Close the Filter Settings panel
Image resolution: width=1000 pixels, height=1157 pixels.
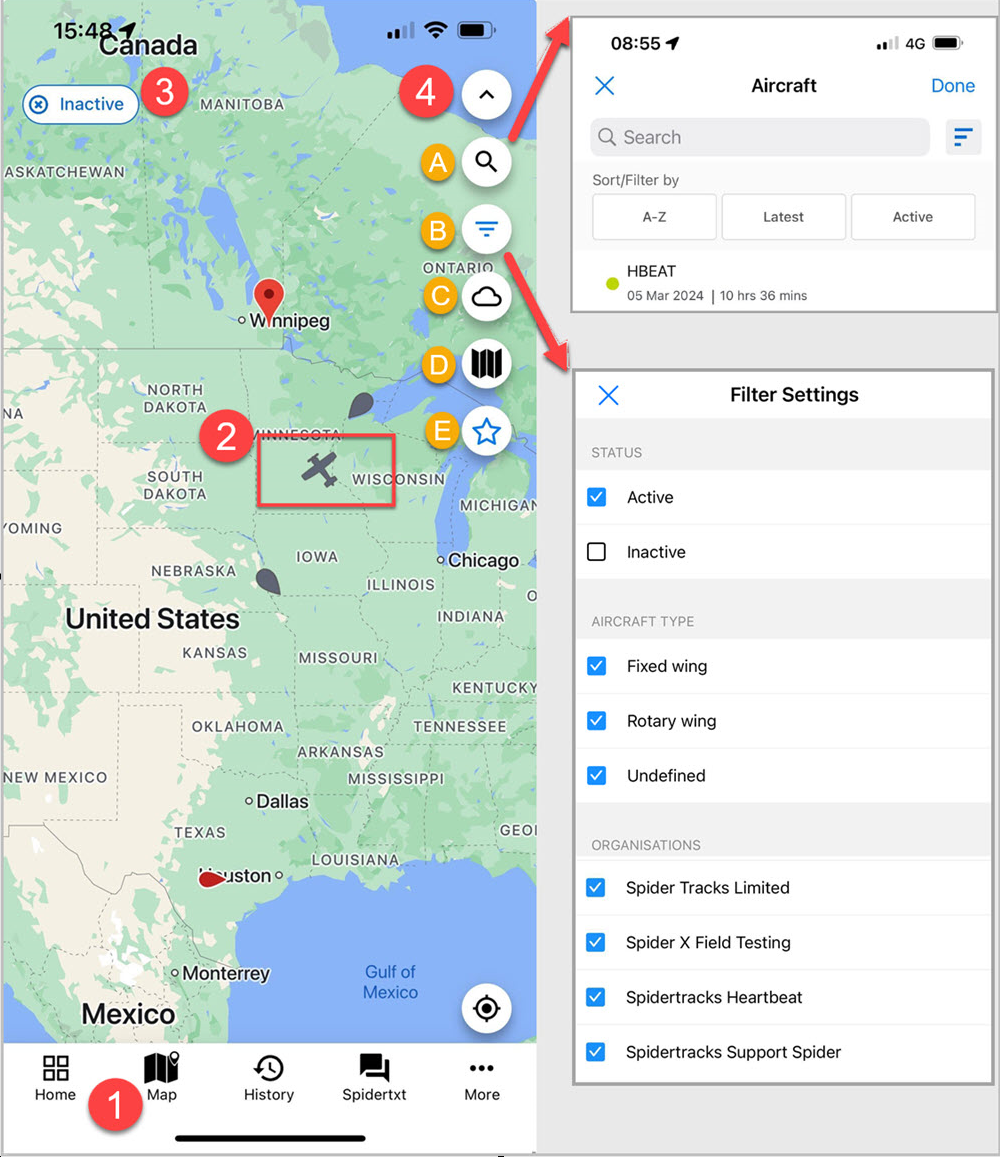(608, 396)
